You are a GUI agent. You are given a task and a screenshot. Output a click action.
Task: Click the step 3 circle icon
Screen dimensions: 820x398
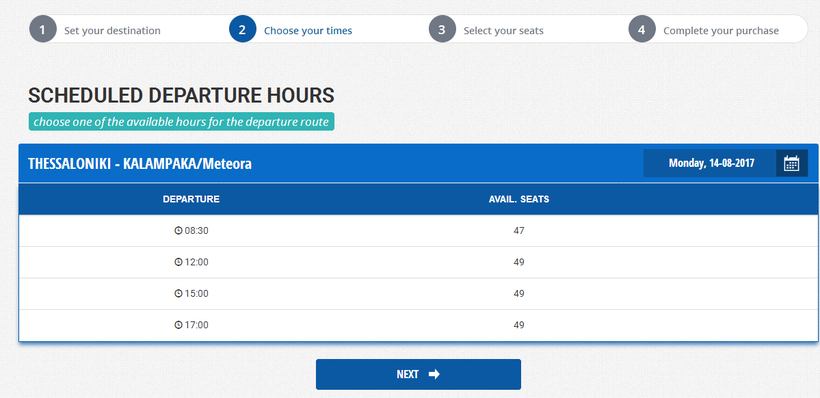[x=442, y=29]
